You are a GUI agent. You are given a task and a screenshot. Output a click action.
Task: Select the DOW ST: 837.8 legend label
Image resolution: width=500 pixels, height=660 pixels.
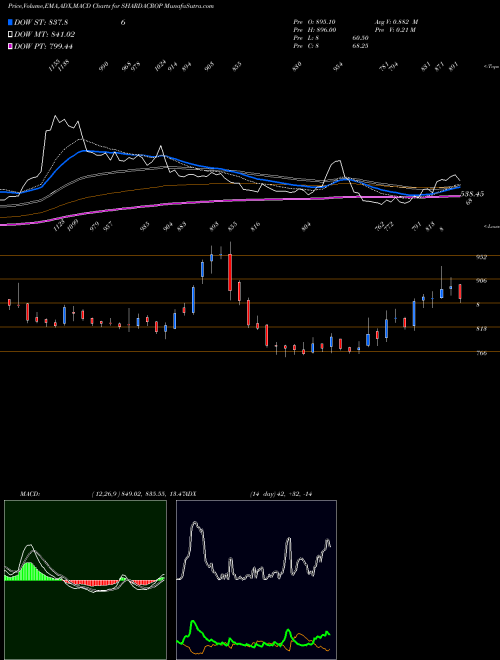tap(41, 23)
